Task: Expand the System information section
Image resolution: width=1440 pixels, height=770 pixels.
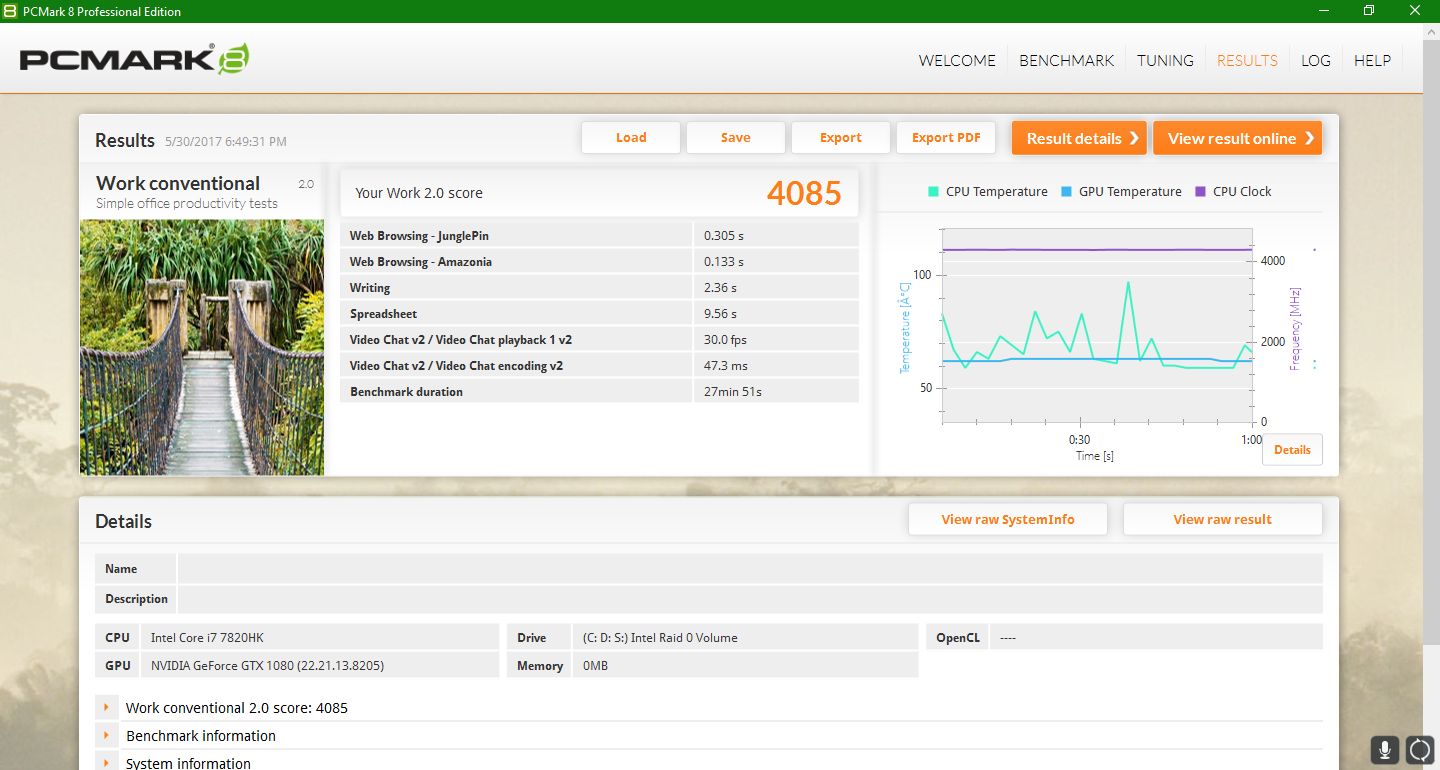Action: click(105, 762)
